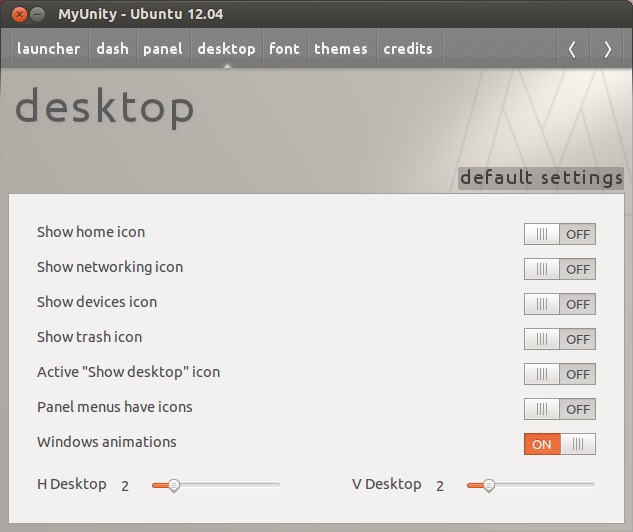Click the "Windows animations" label
The width and height of the screenshot is (633, 532).
(107, 442)
